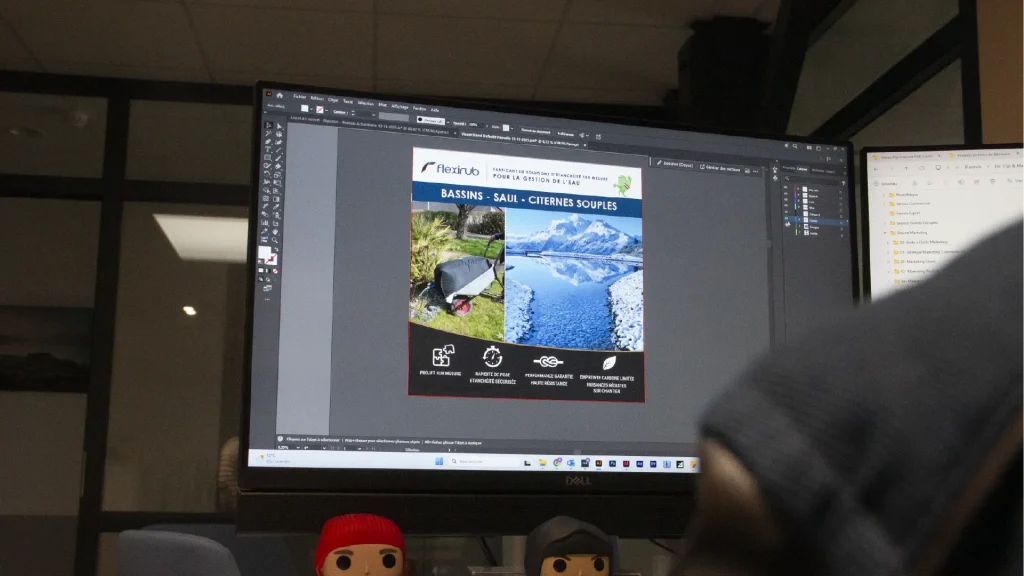This screenshot has height=576, width=1024.
Task: Click the white Fill color swatch in toolbar
Action: tap(264, 251)
